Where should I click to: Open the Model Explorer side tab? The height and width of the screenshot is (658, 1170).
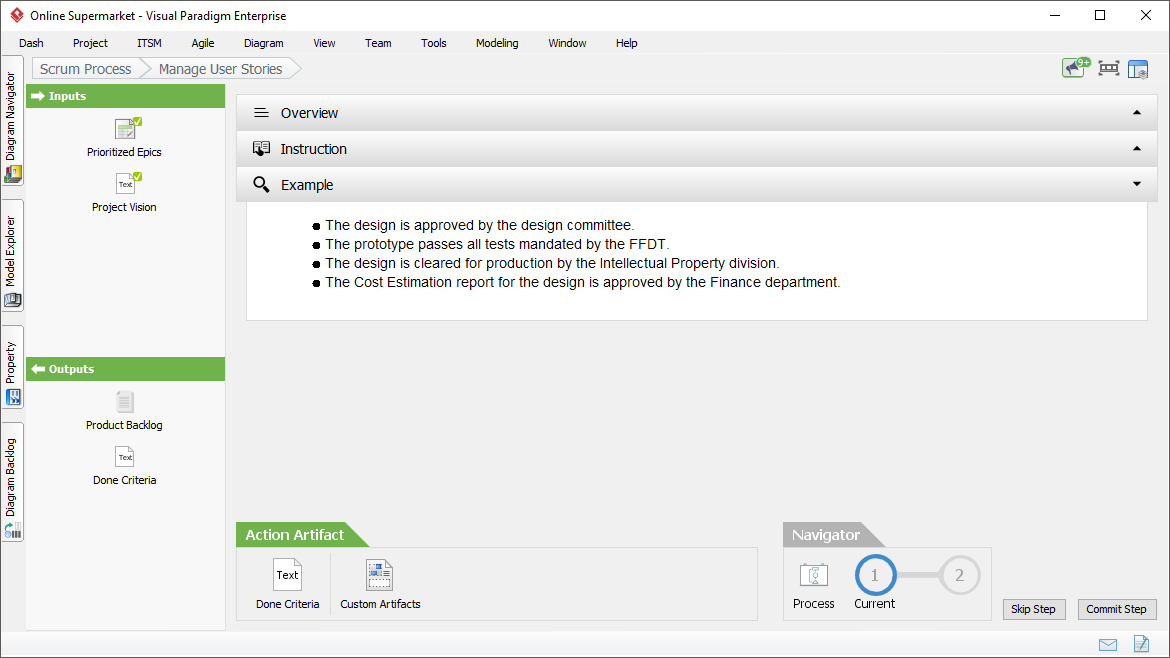[x=13, y=256]
